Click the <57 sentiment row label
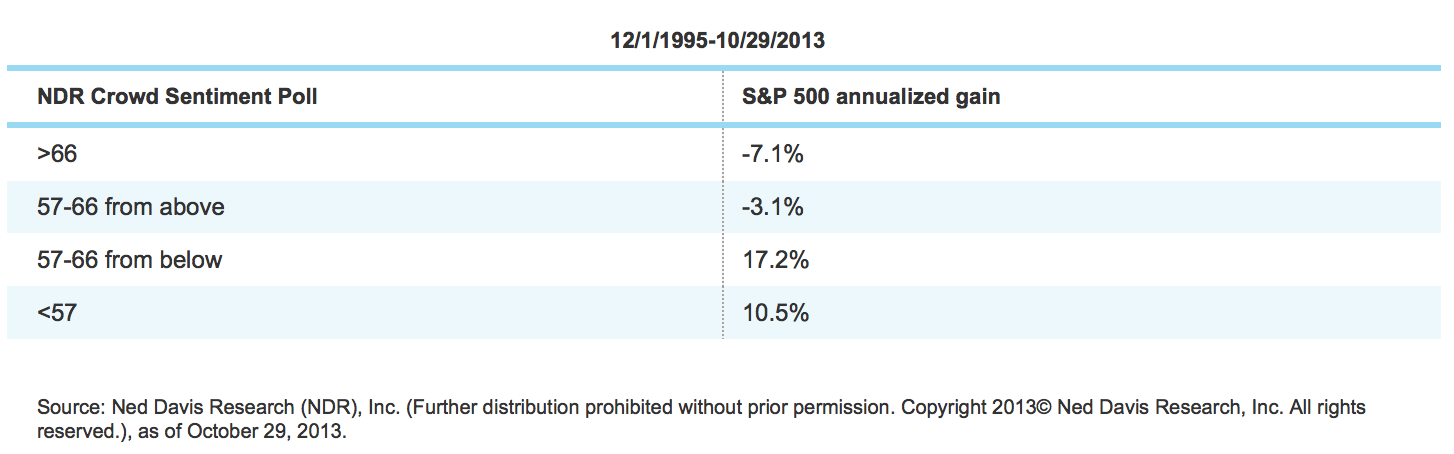1454x454 pixels. point(57,313)
